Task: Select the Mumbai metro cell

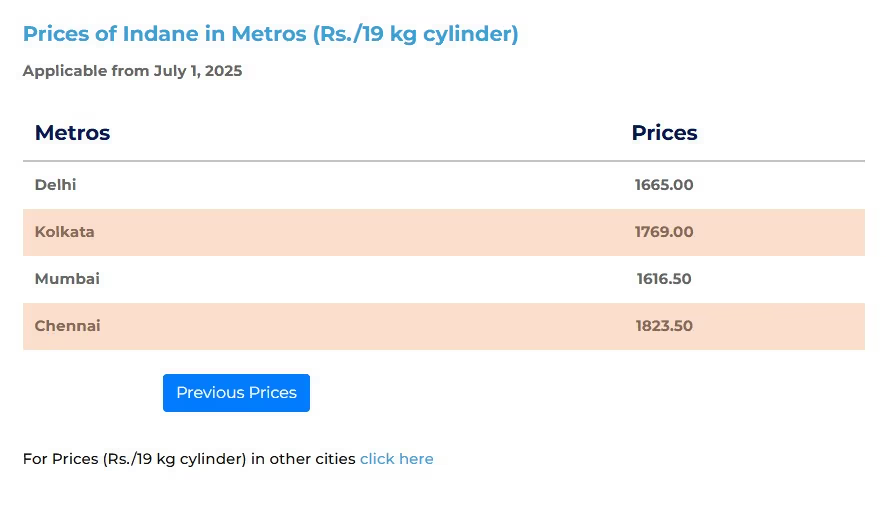Action: click(x=67, y=279)
